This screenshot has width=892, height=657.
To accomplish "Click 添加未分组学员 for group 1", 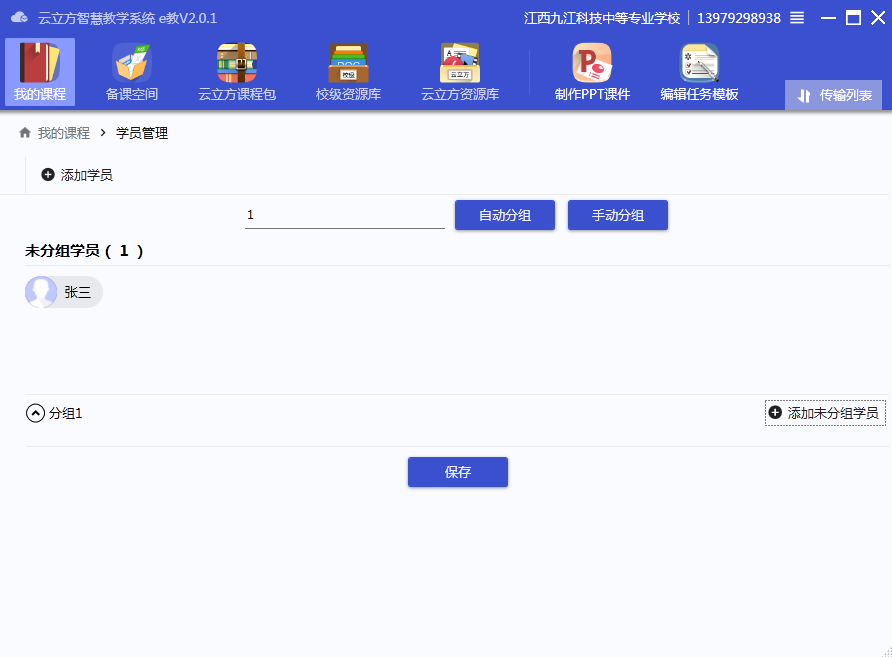I will click(824, 413).
